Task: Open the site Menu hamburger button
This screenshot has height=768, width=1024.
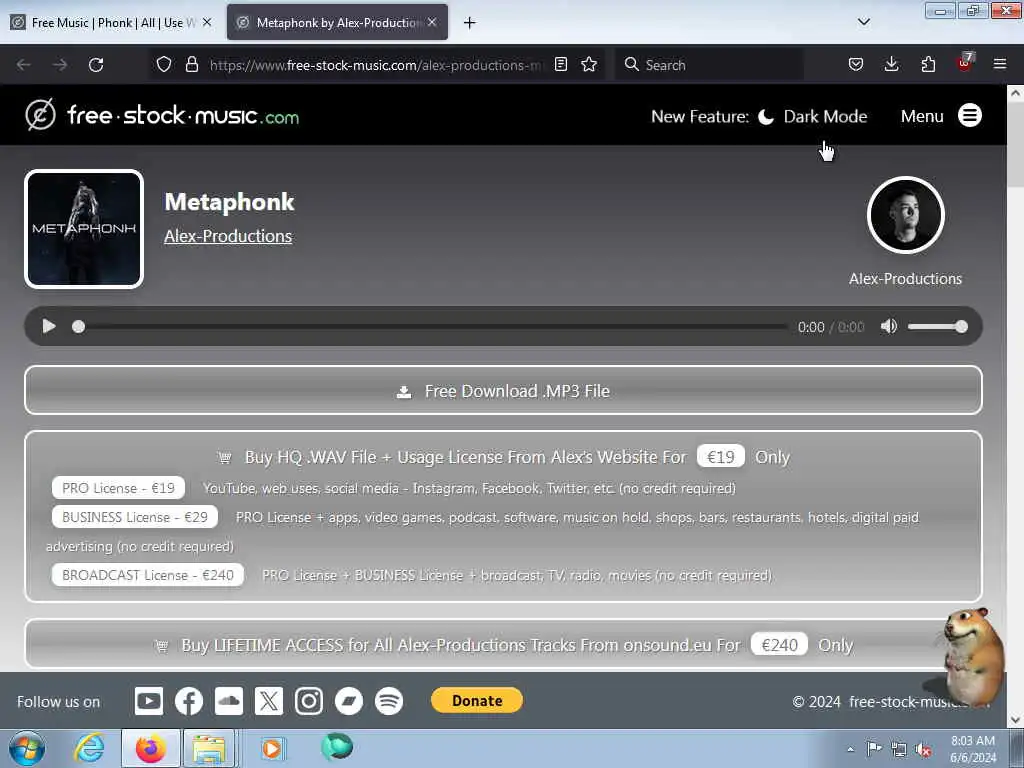Action: [970, 116]
